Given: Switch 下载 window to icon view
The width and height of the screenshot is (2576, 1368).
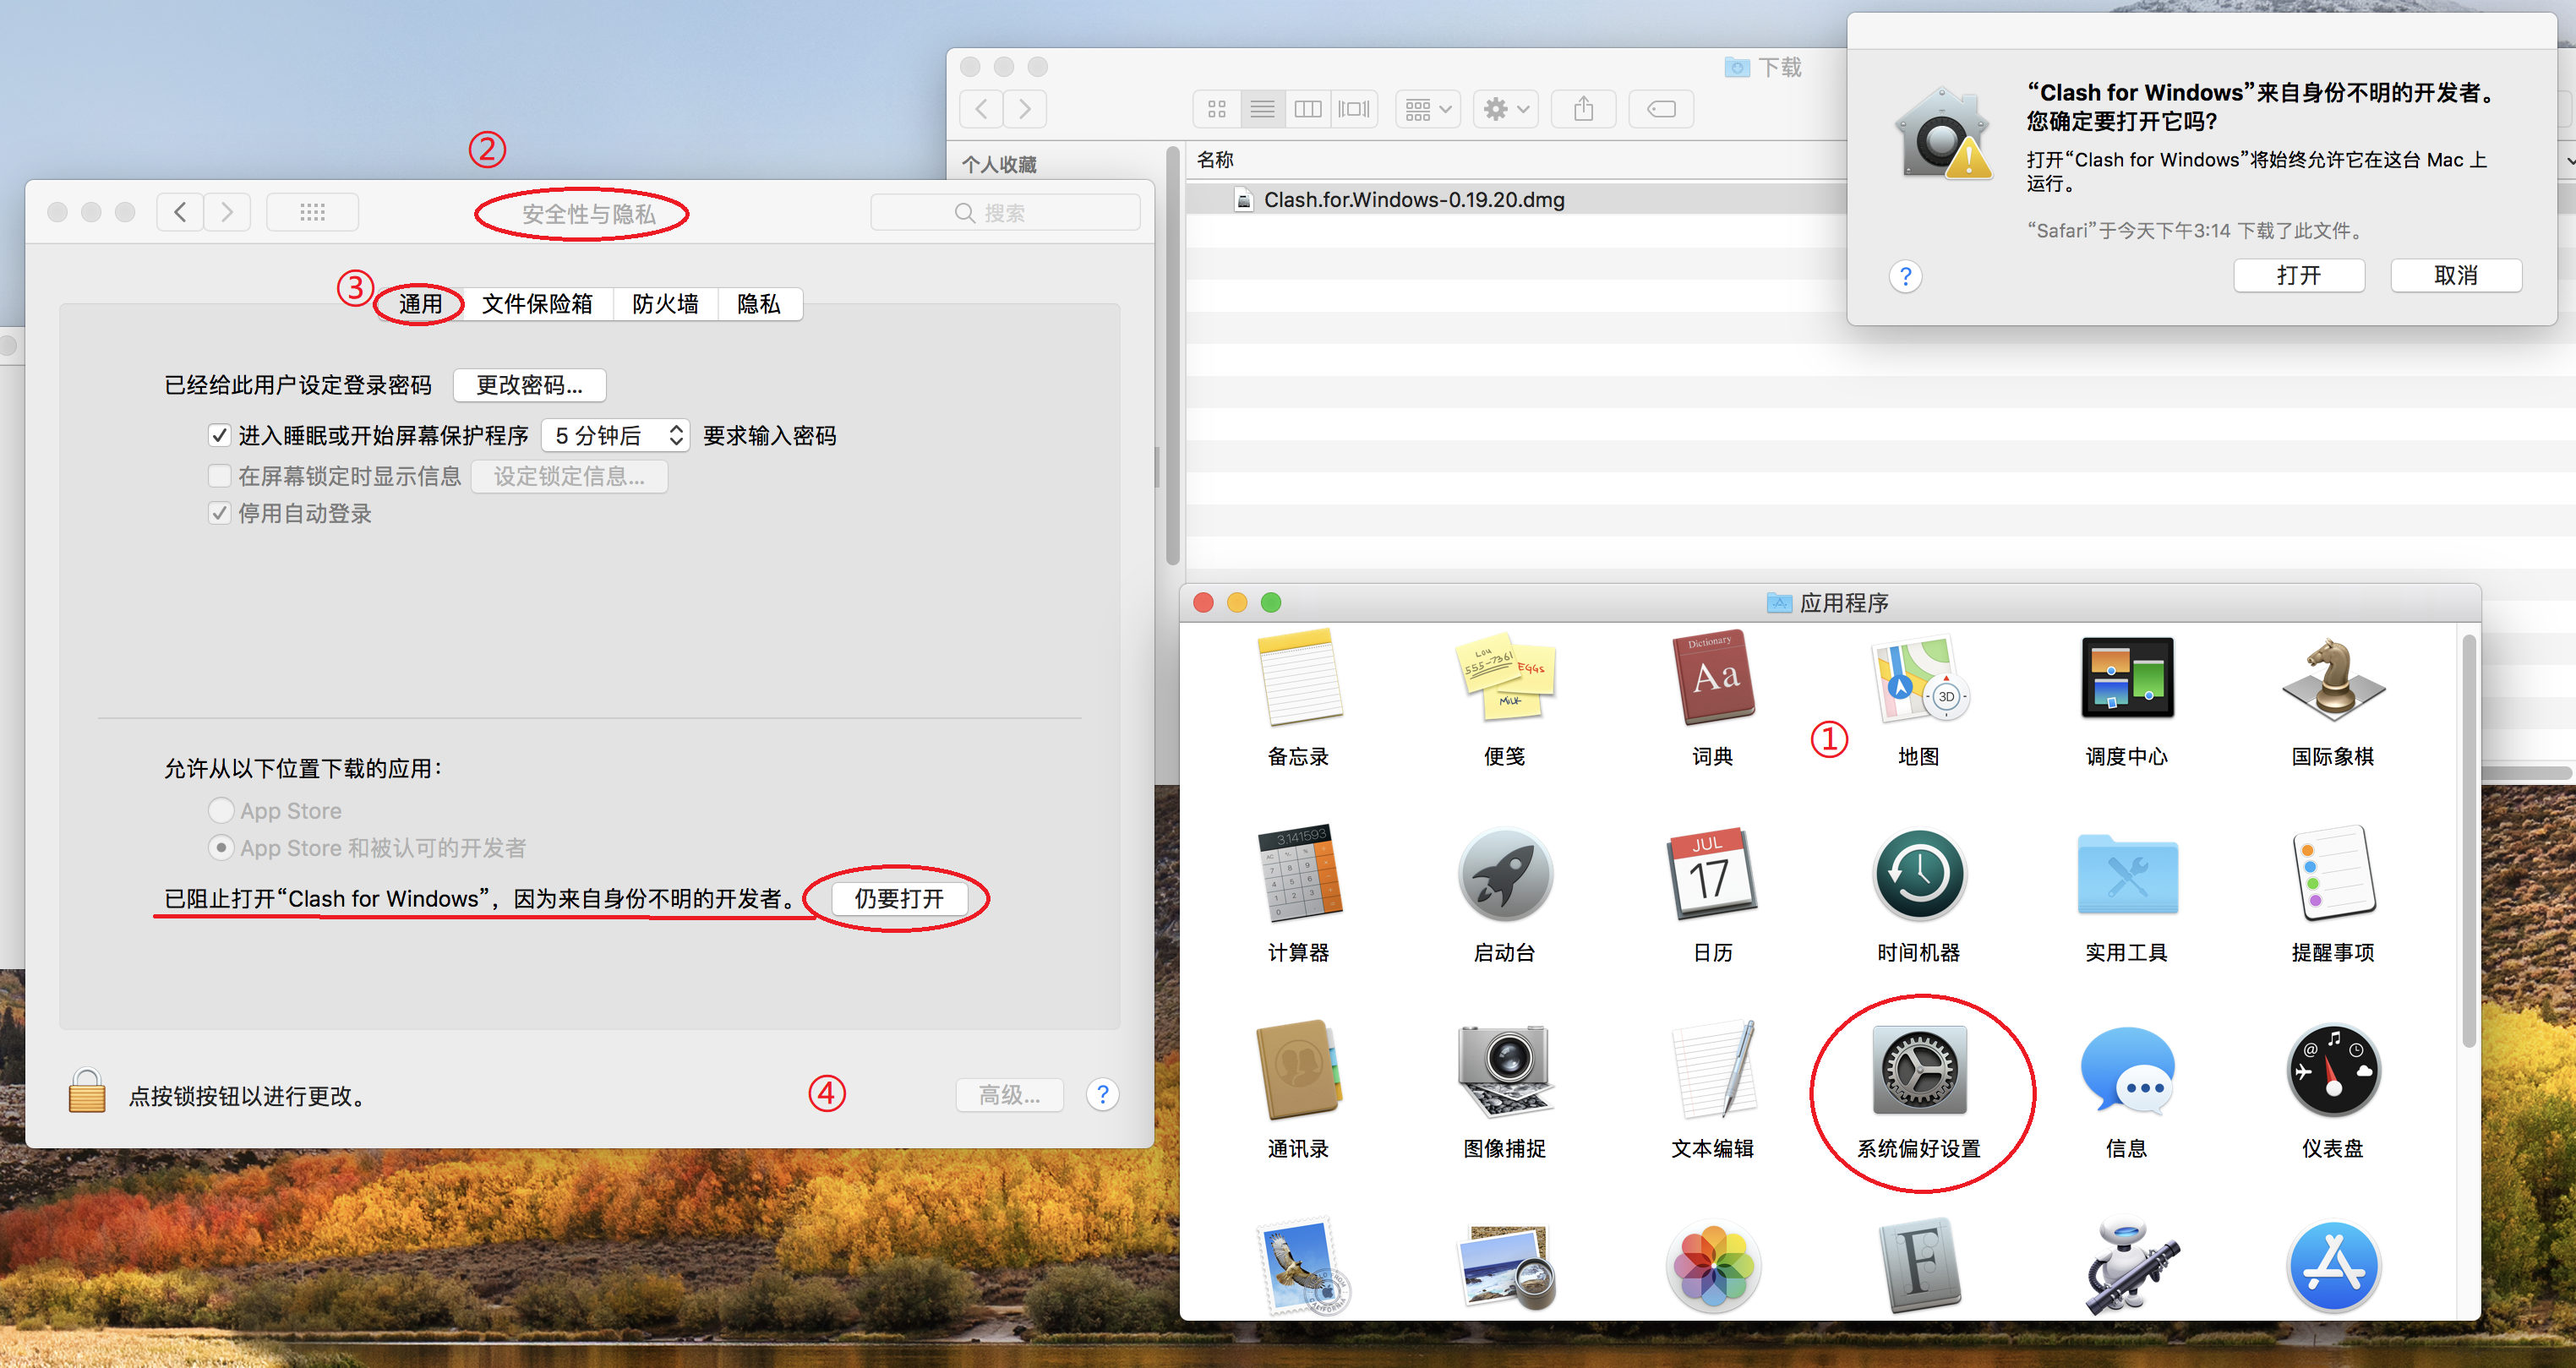Looking at the screenshot, I should (x=1217, y=108).
